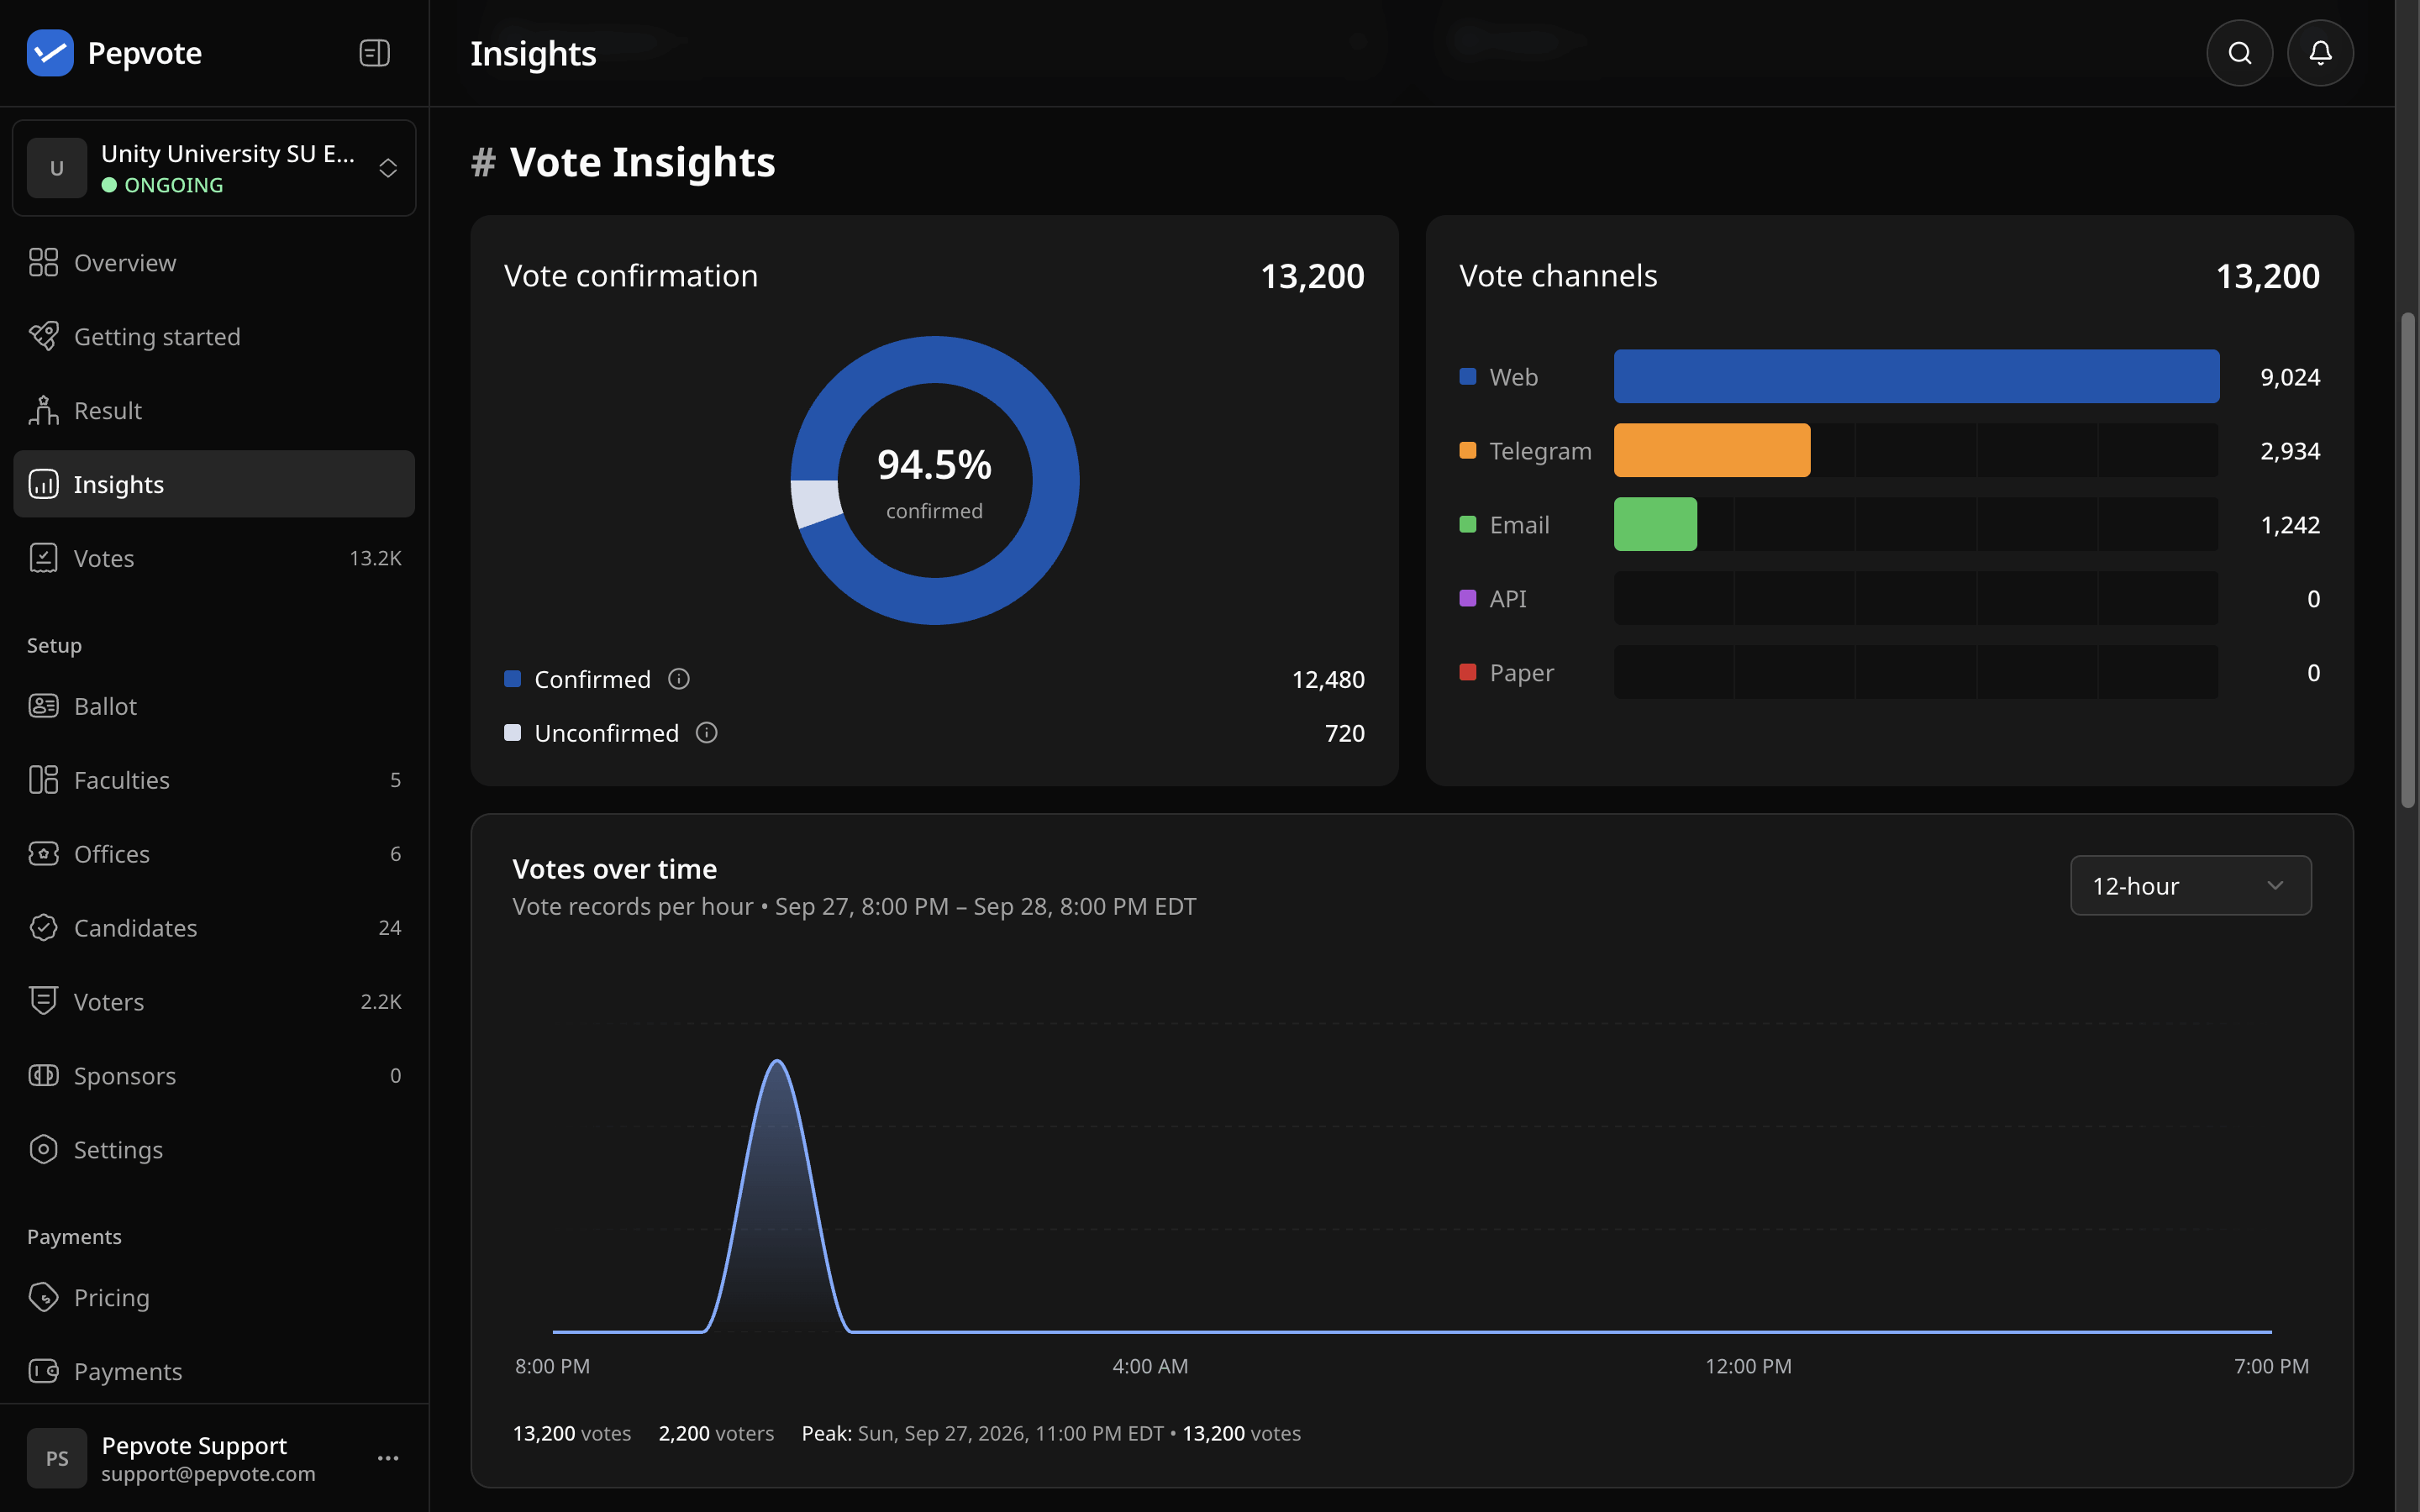Click the Ballot icon in Setup
Screen dimensions: 2420x1512
point(43,706)
